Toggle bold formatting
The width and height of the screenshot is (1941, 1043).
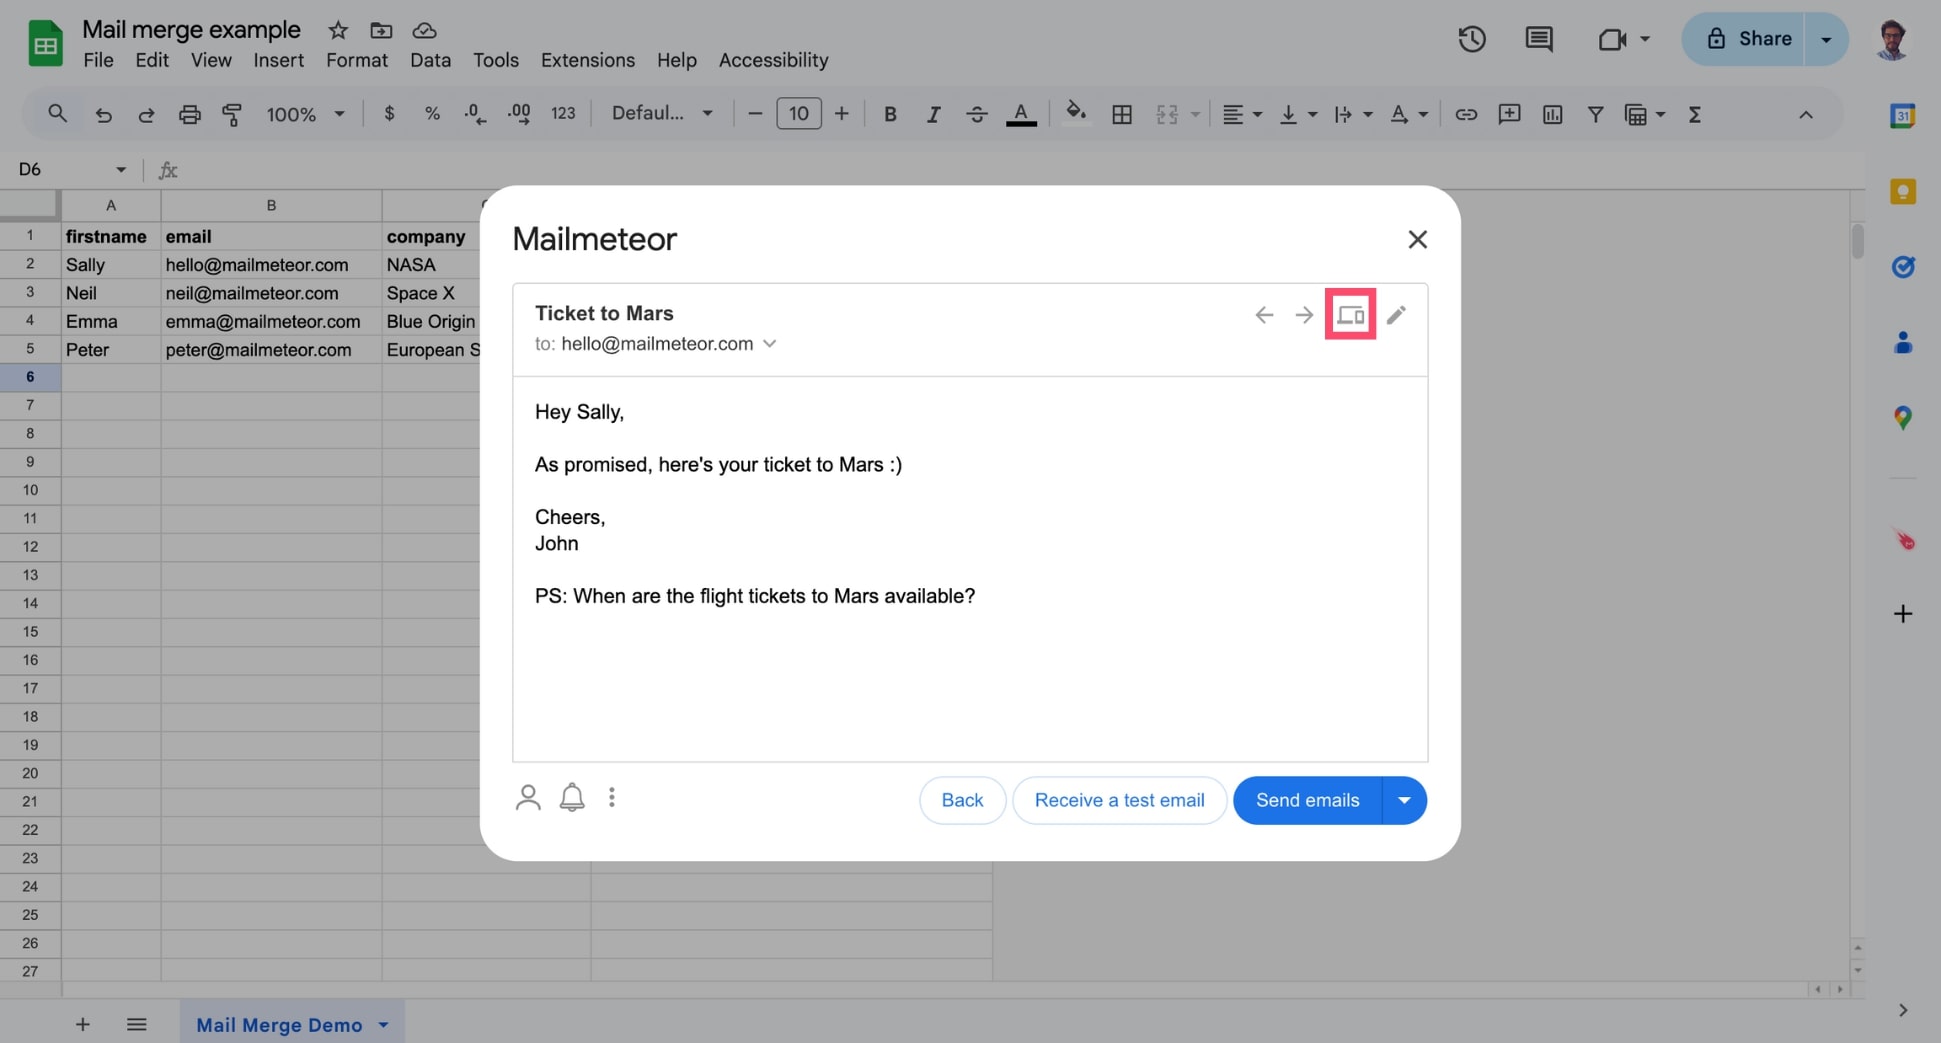point(889,114)
